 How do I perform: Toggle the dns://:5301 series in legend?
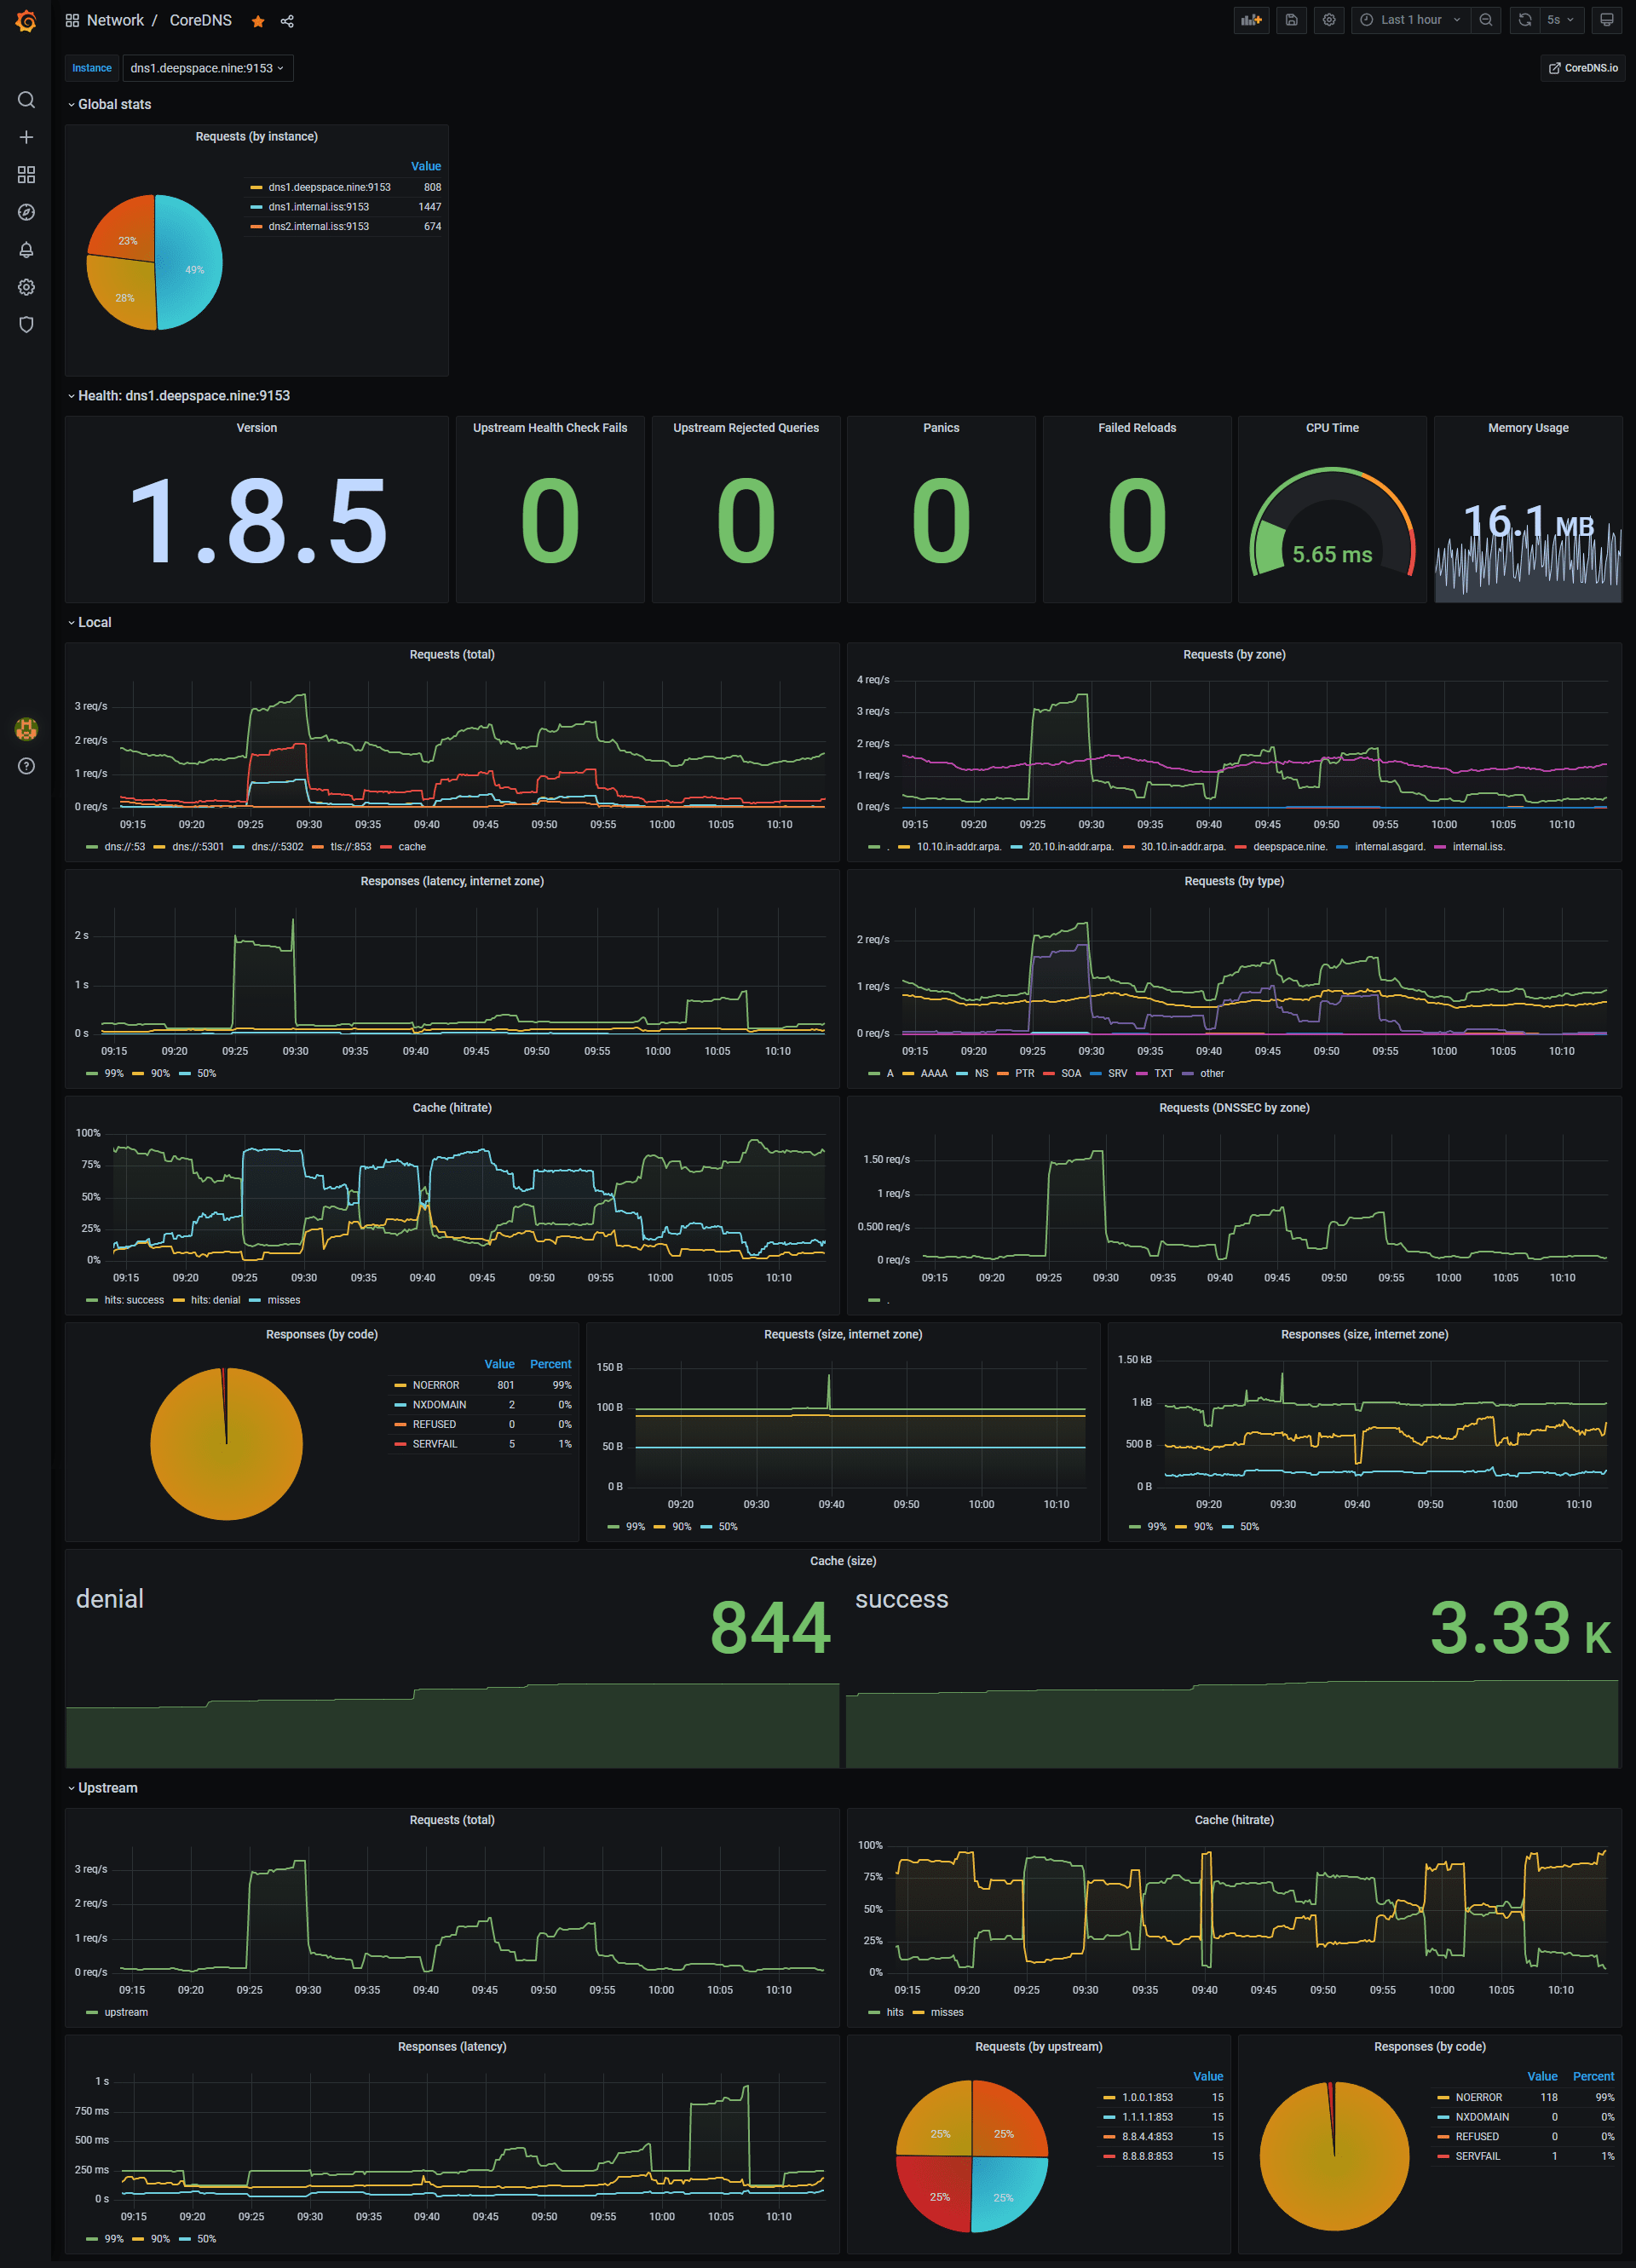click(197, 847)
